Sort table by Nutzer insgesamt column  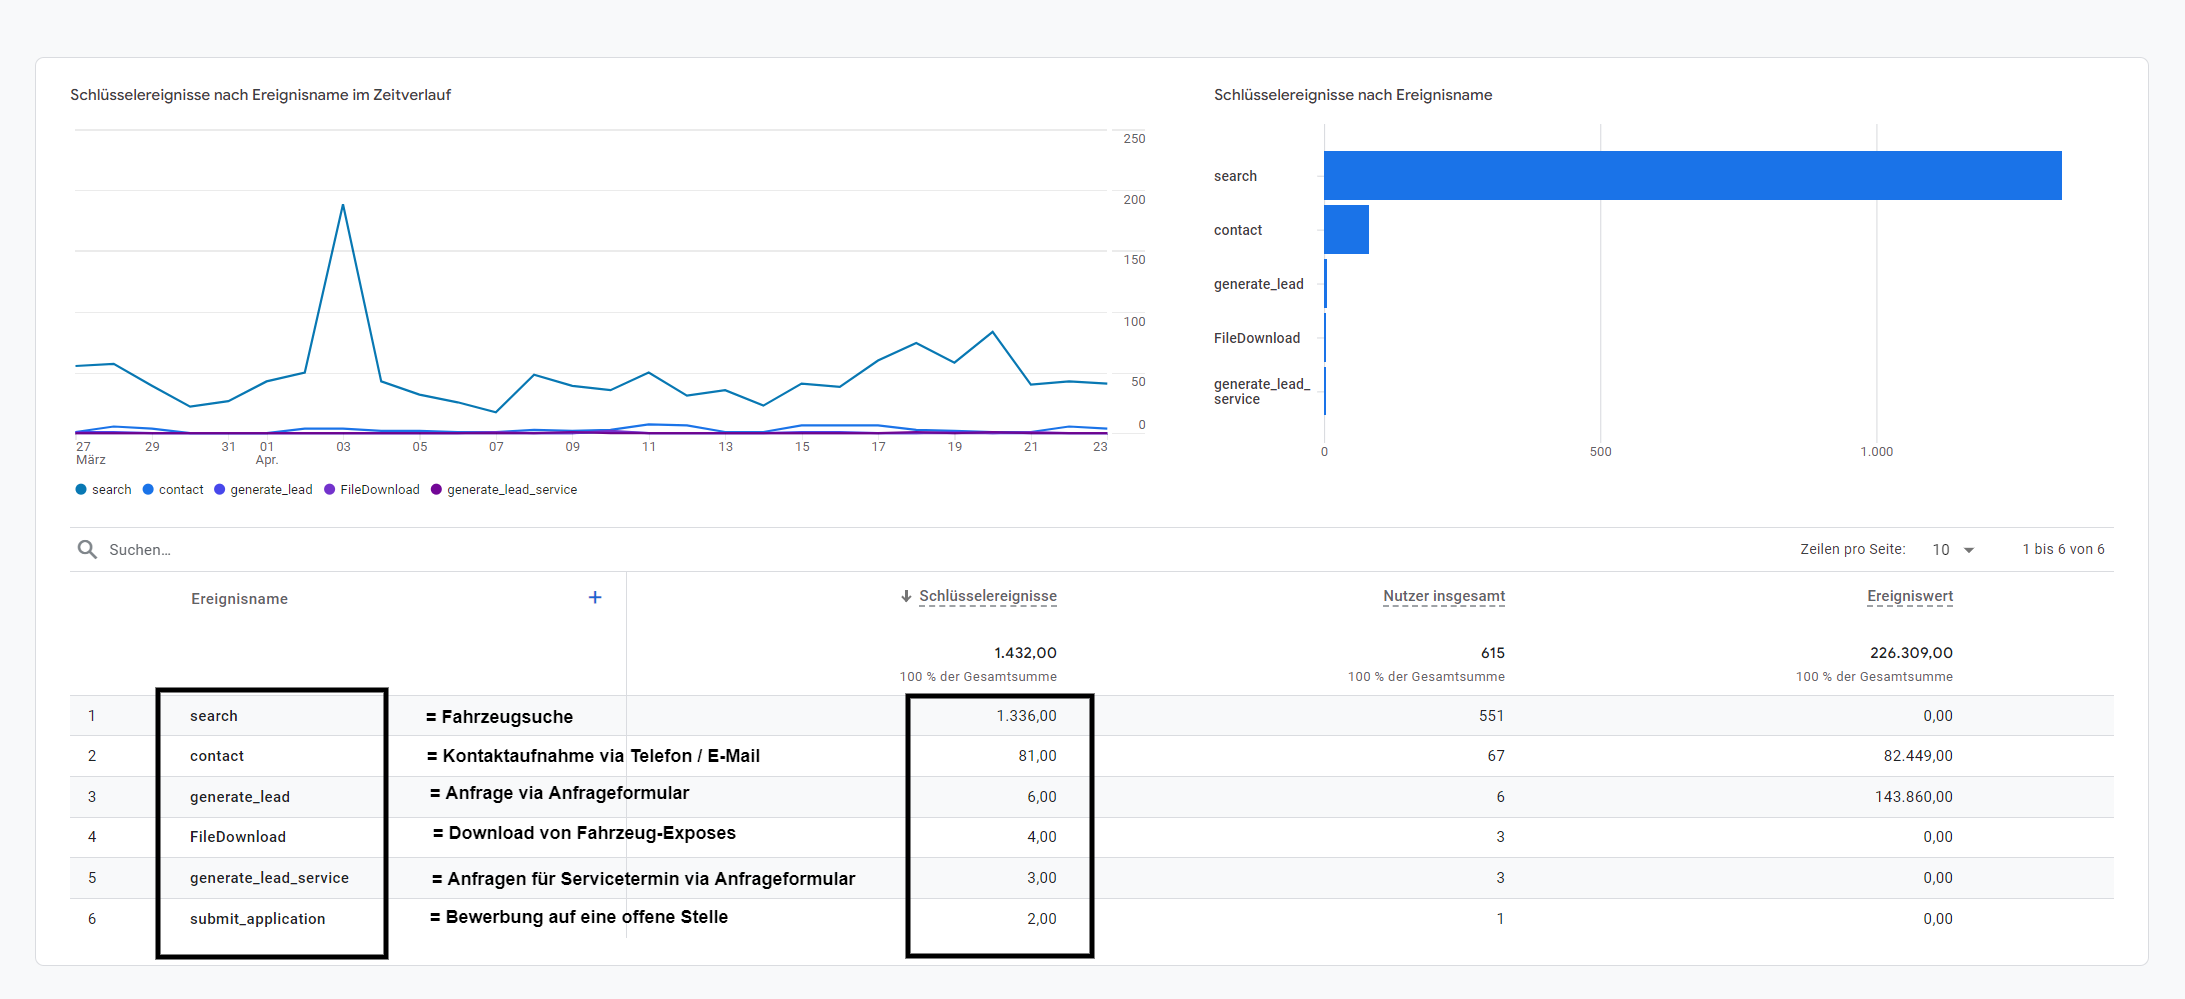[1443, 596]
